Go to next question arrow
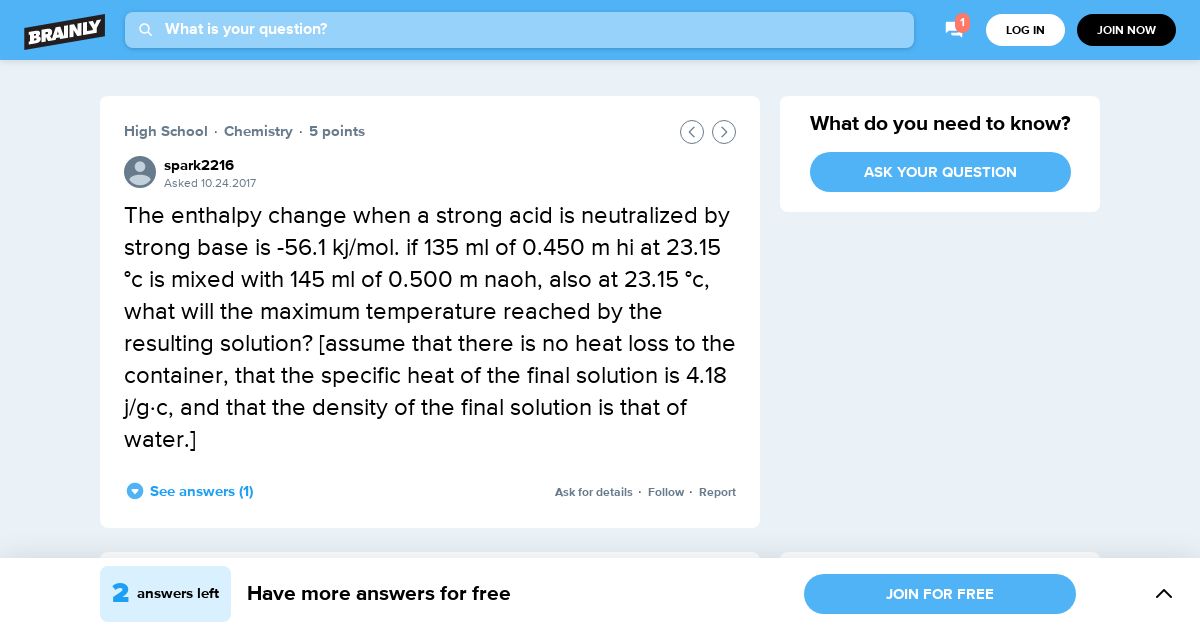1200x630 pixels. coord(724,132)
